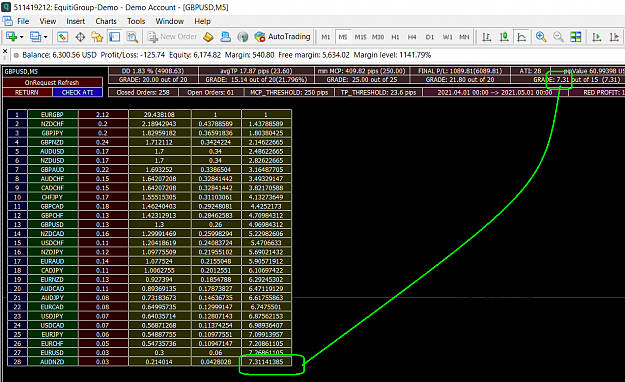Open the File menu

(23, 21)
